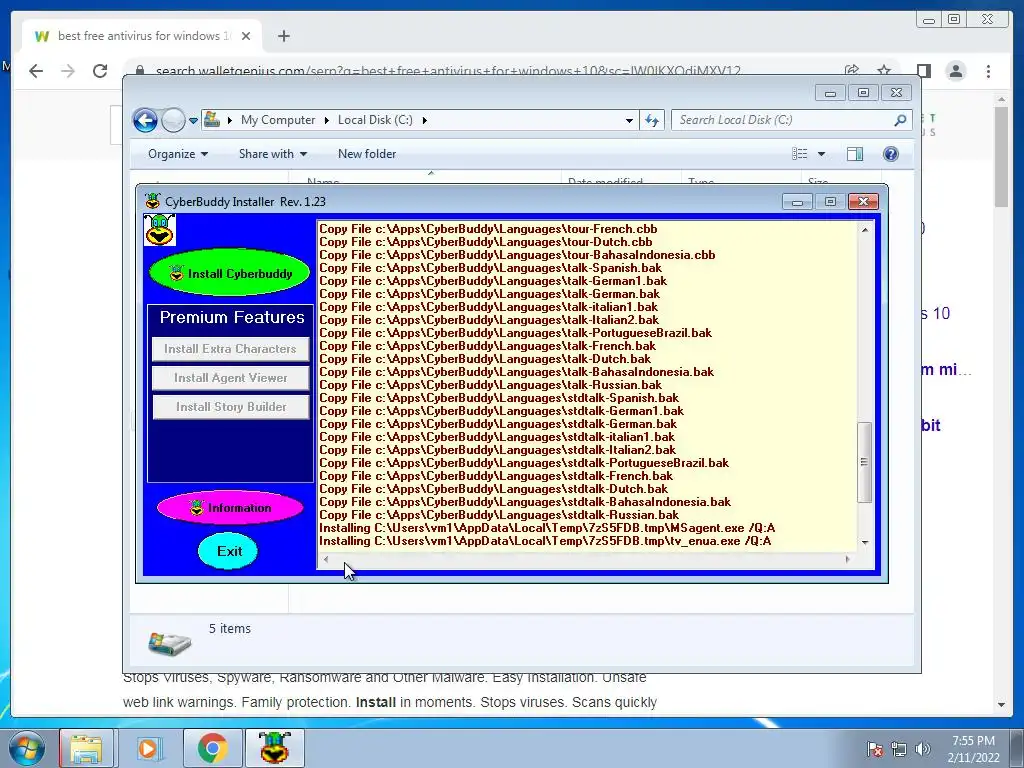The height and width of the screenshot is (768, 1024).
Task: Select Local Disk (C:) breadcrumb
Action: coord(375,120)
